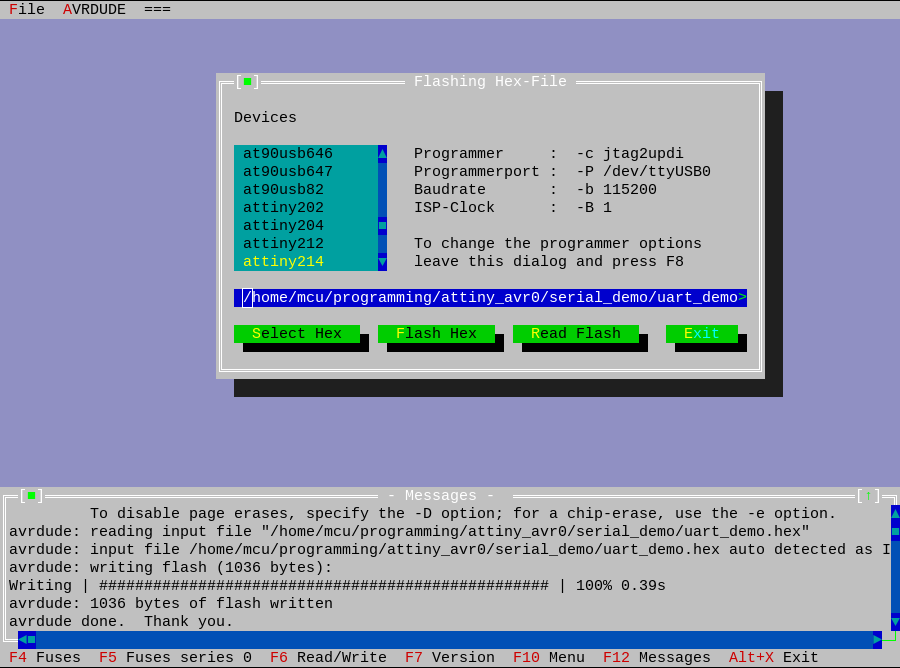The width and height of the screenshot is (900, 668).
Task: Click the hex path field's right overflow arrow
Action: 742,297
